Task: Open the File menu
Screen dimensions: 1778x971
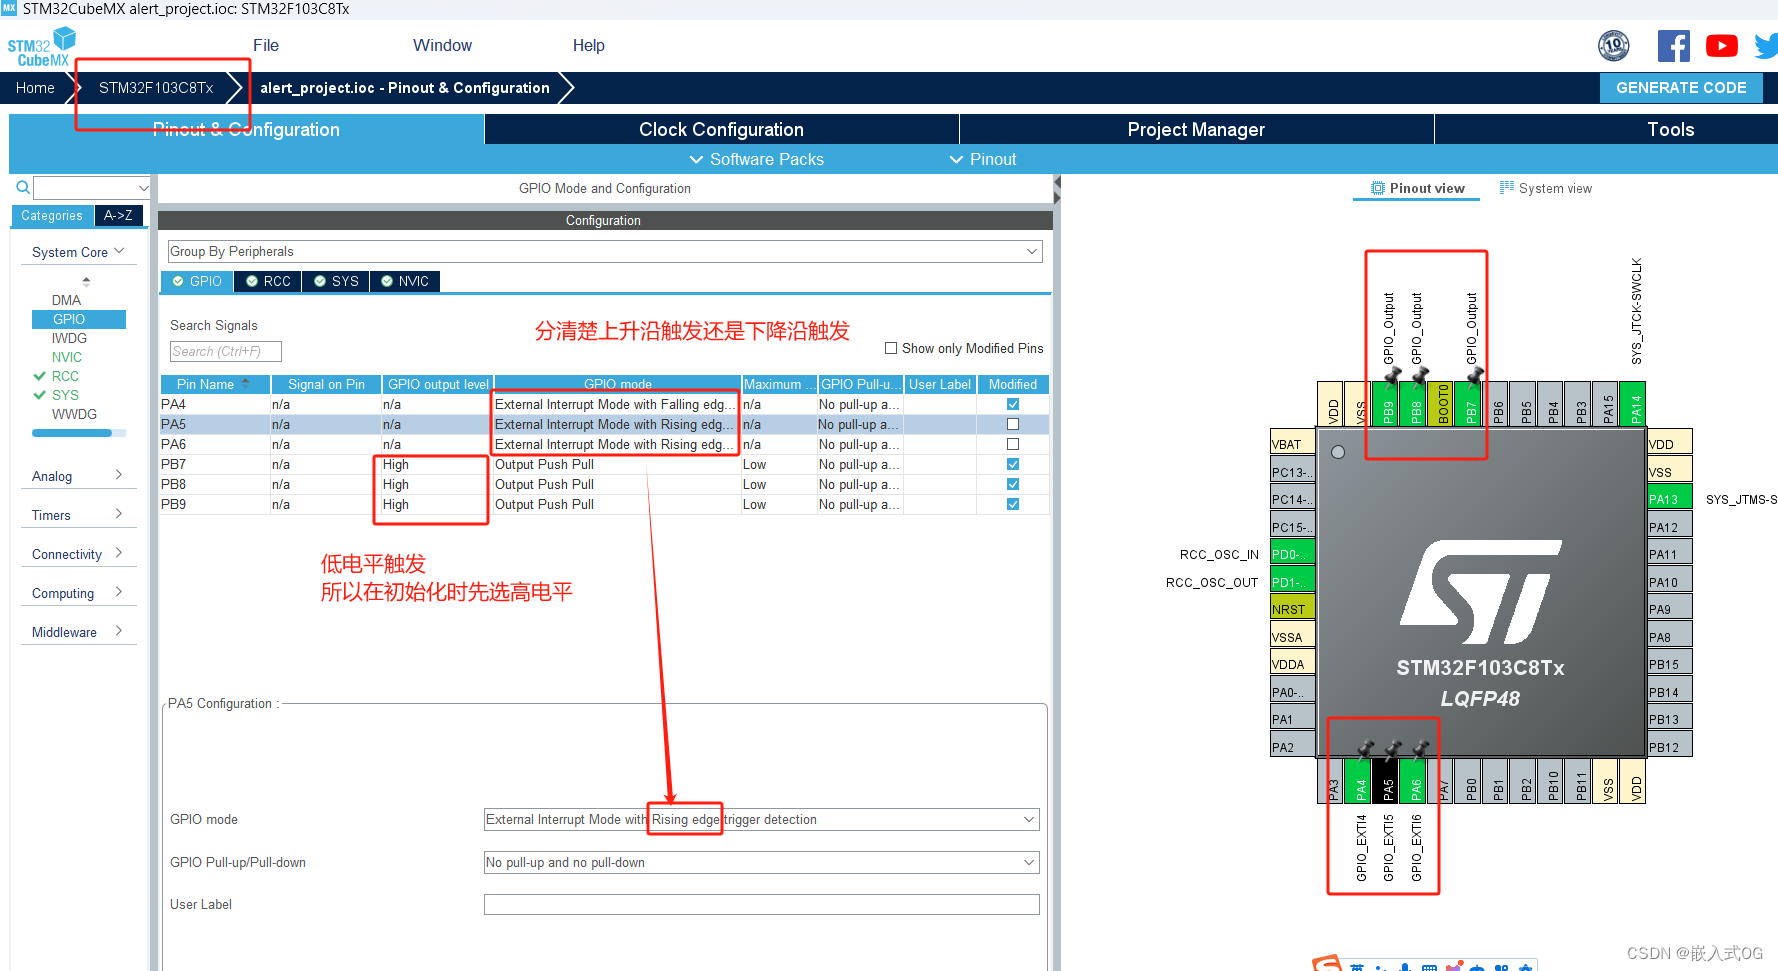Action: (x=266, y=45)
